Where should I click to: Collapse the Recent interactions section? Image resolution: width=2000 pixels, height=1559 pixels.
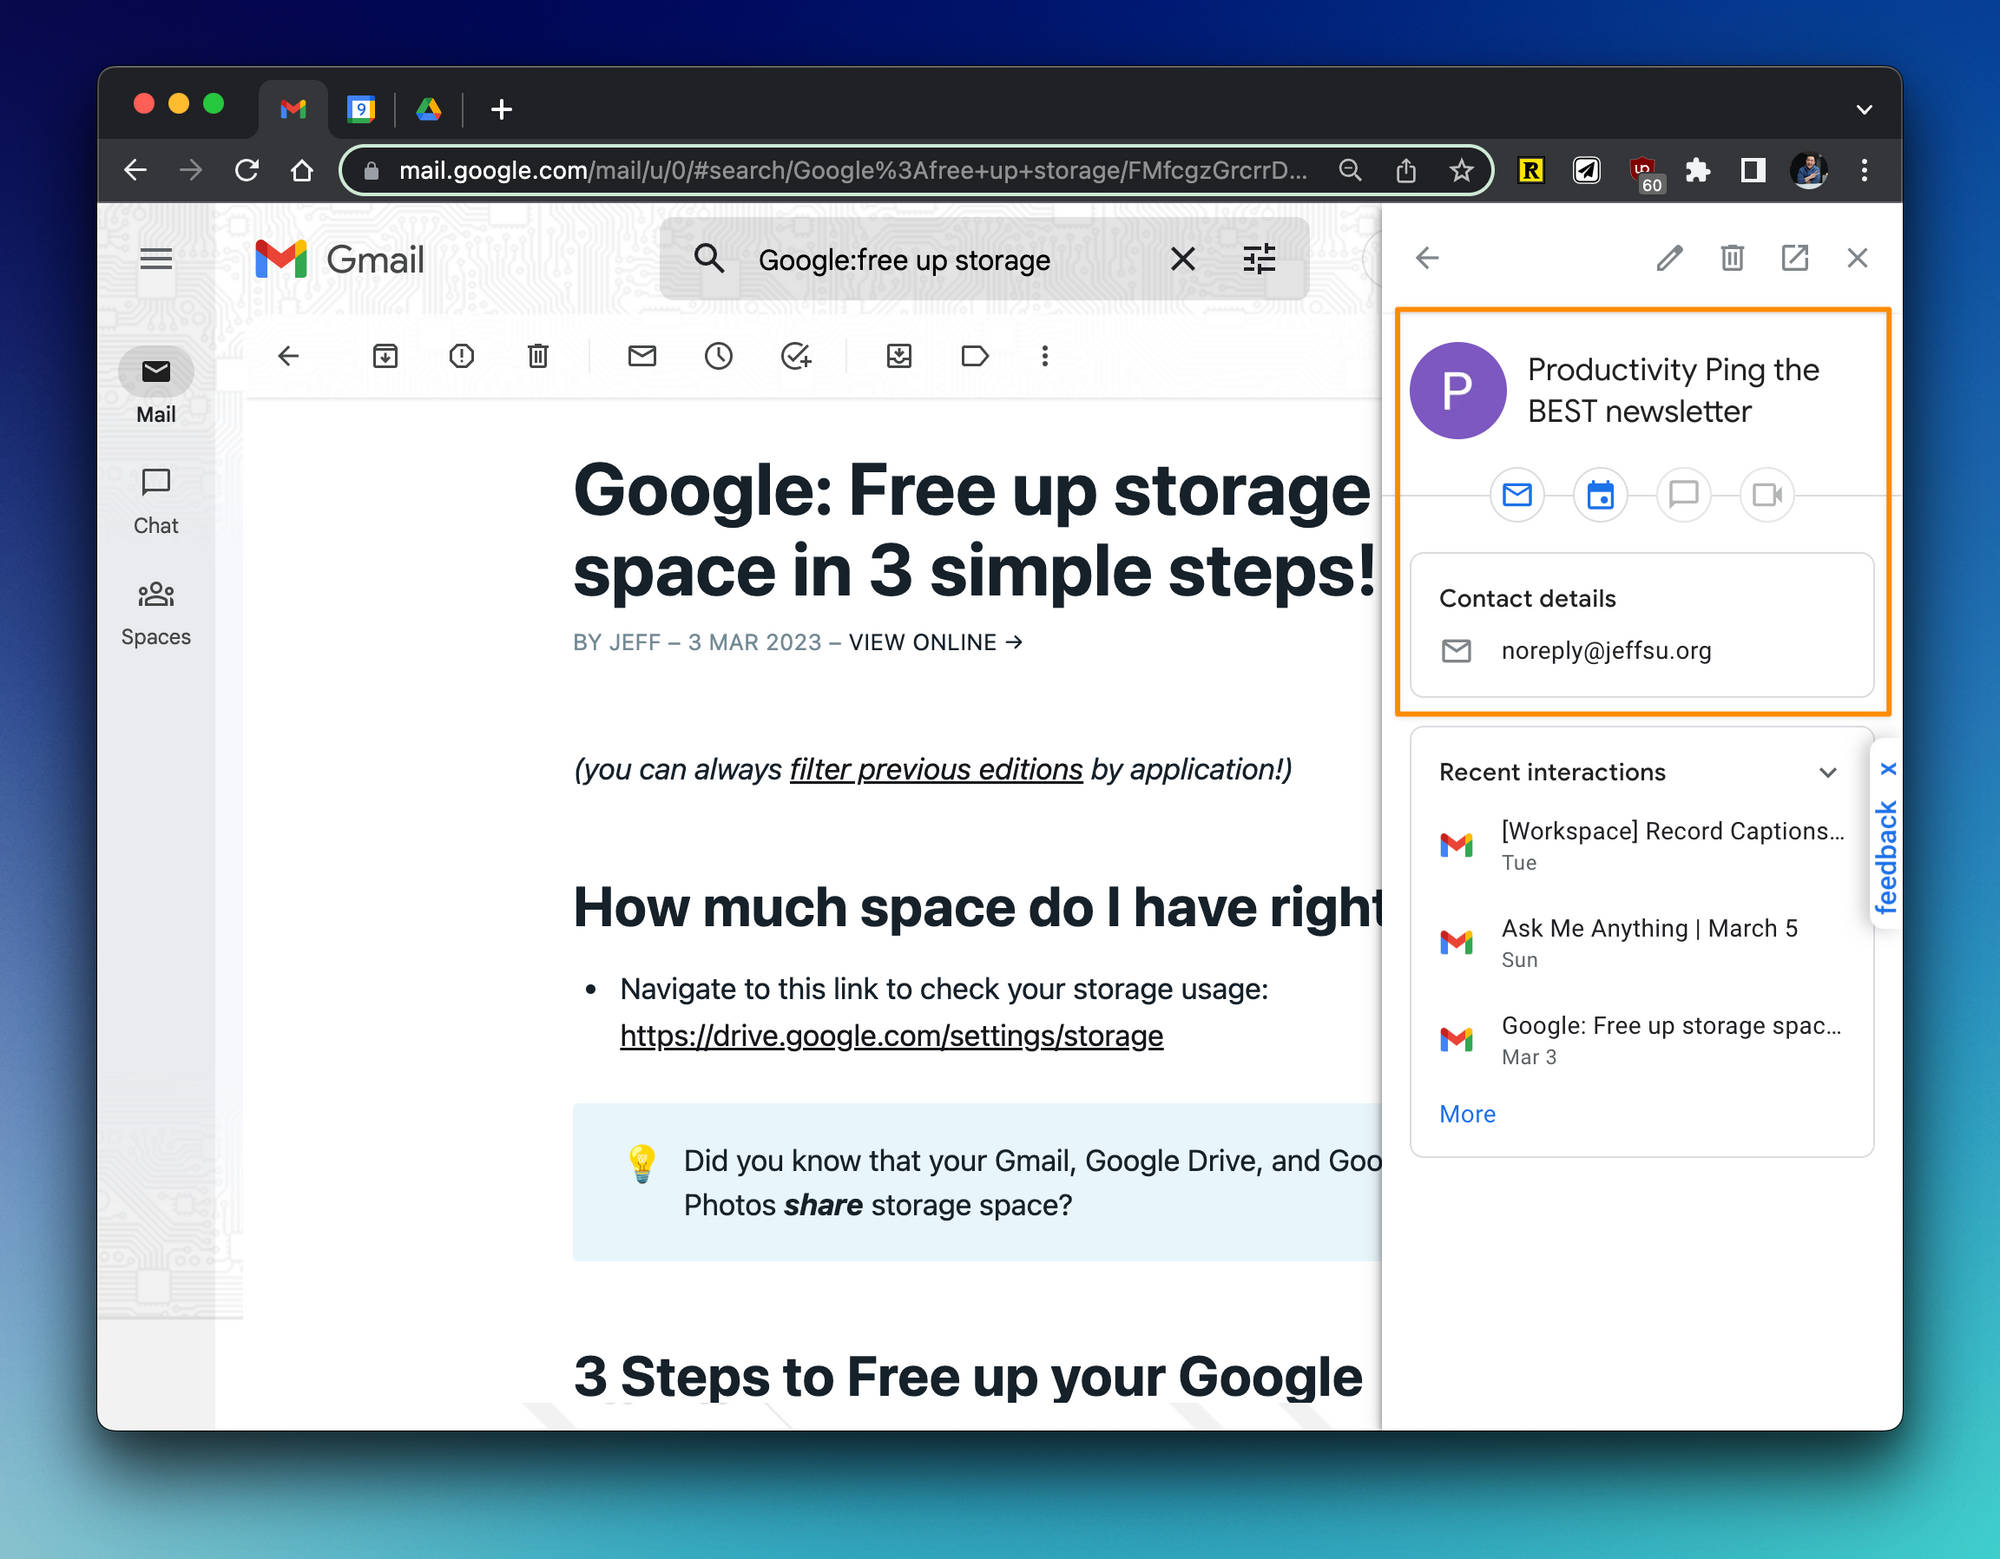point(1828,772)
